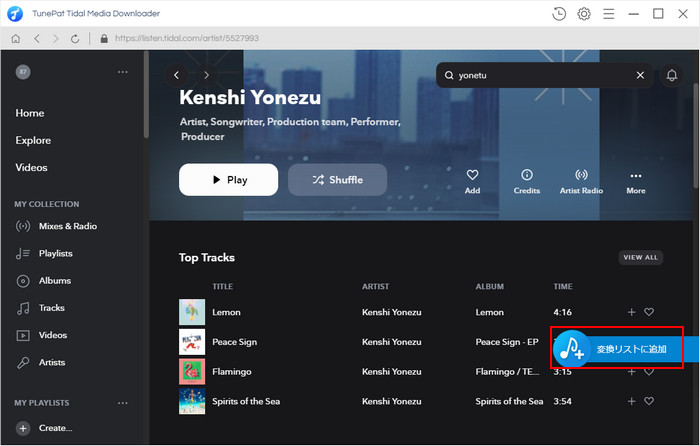Favorite Spirits of the Sea heart
700x446 pixels.
tap(649, 401)
